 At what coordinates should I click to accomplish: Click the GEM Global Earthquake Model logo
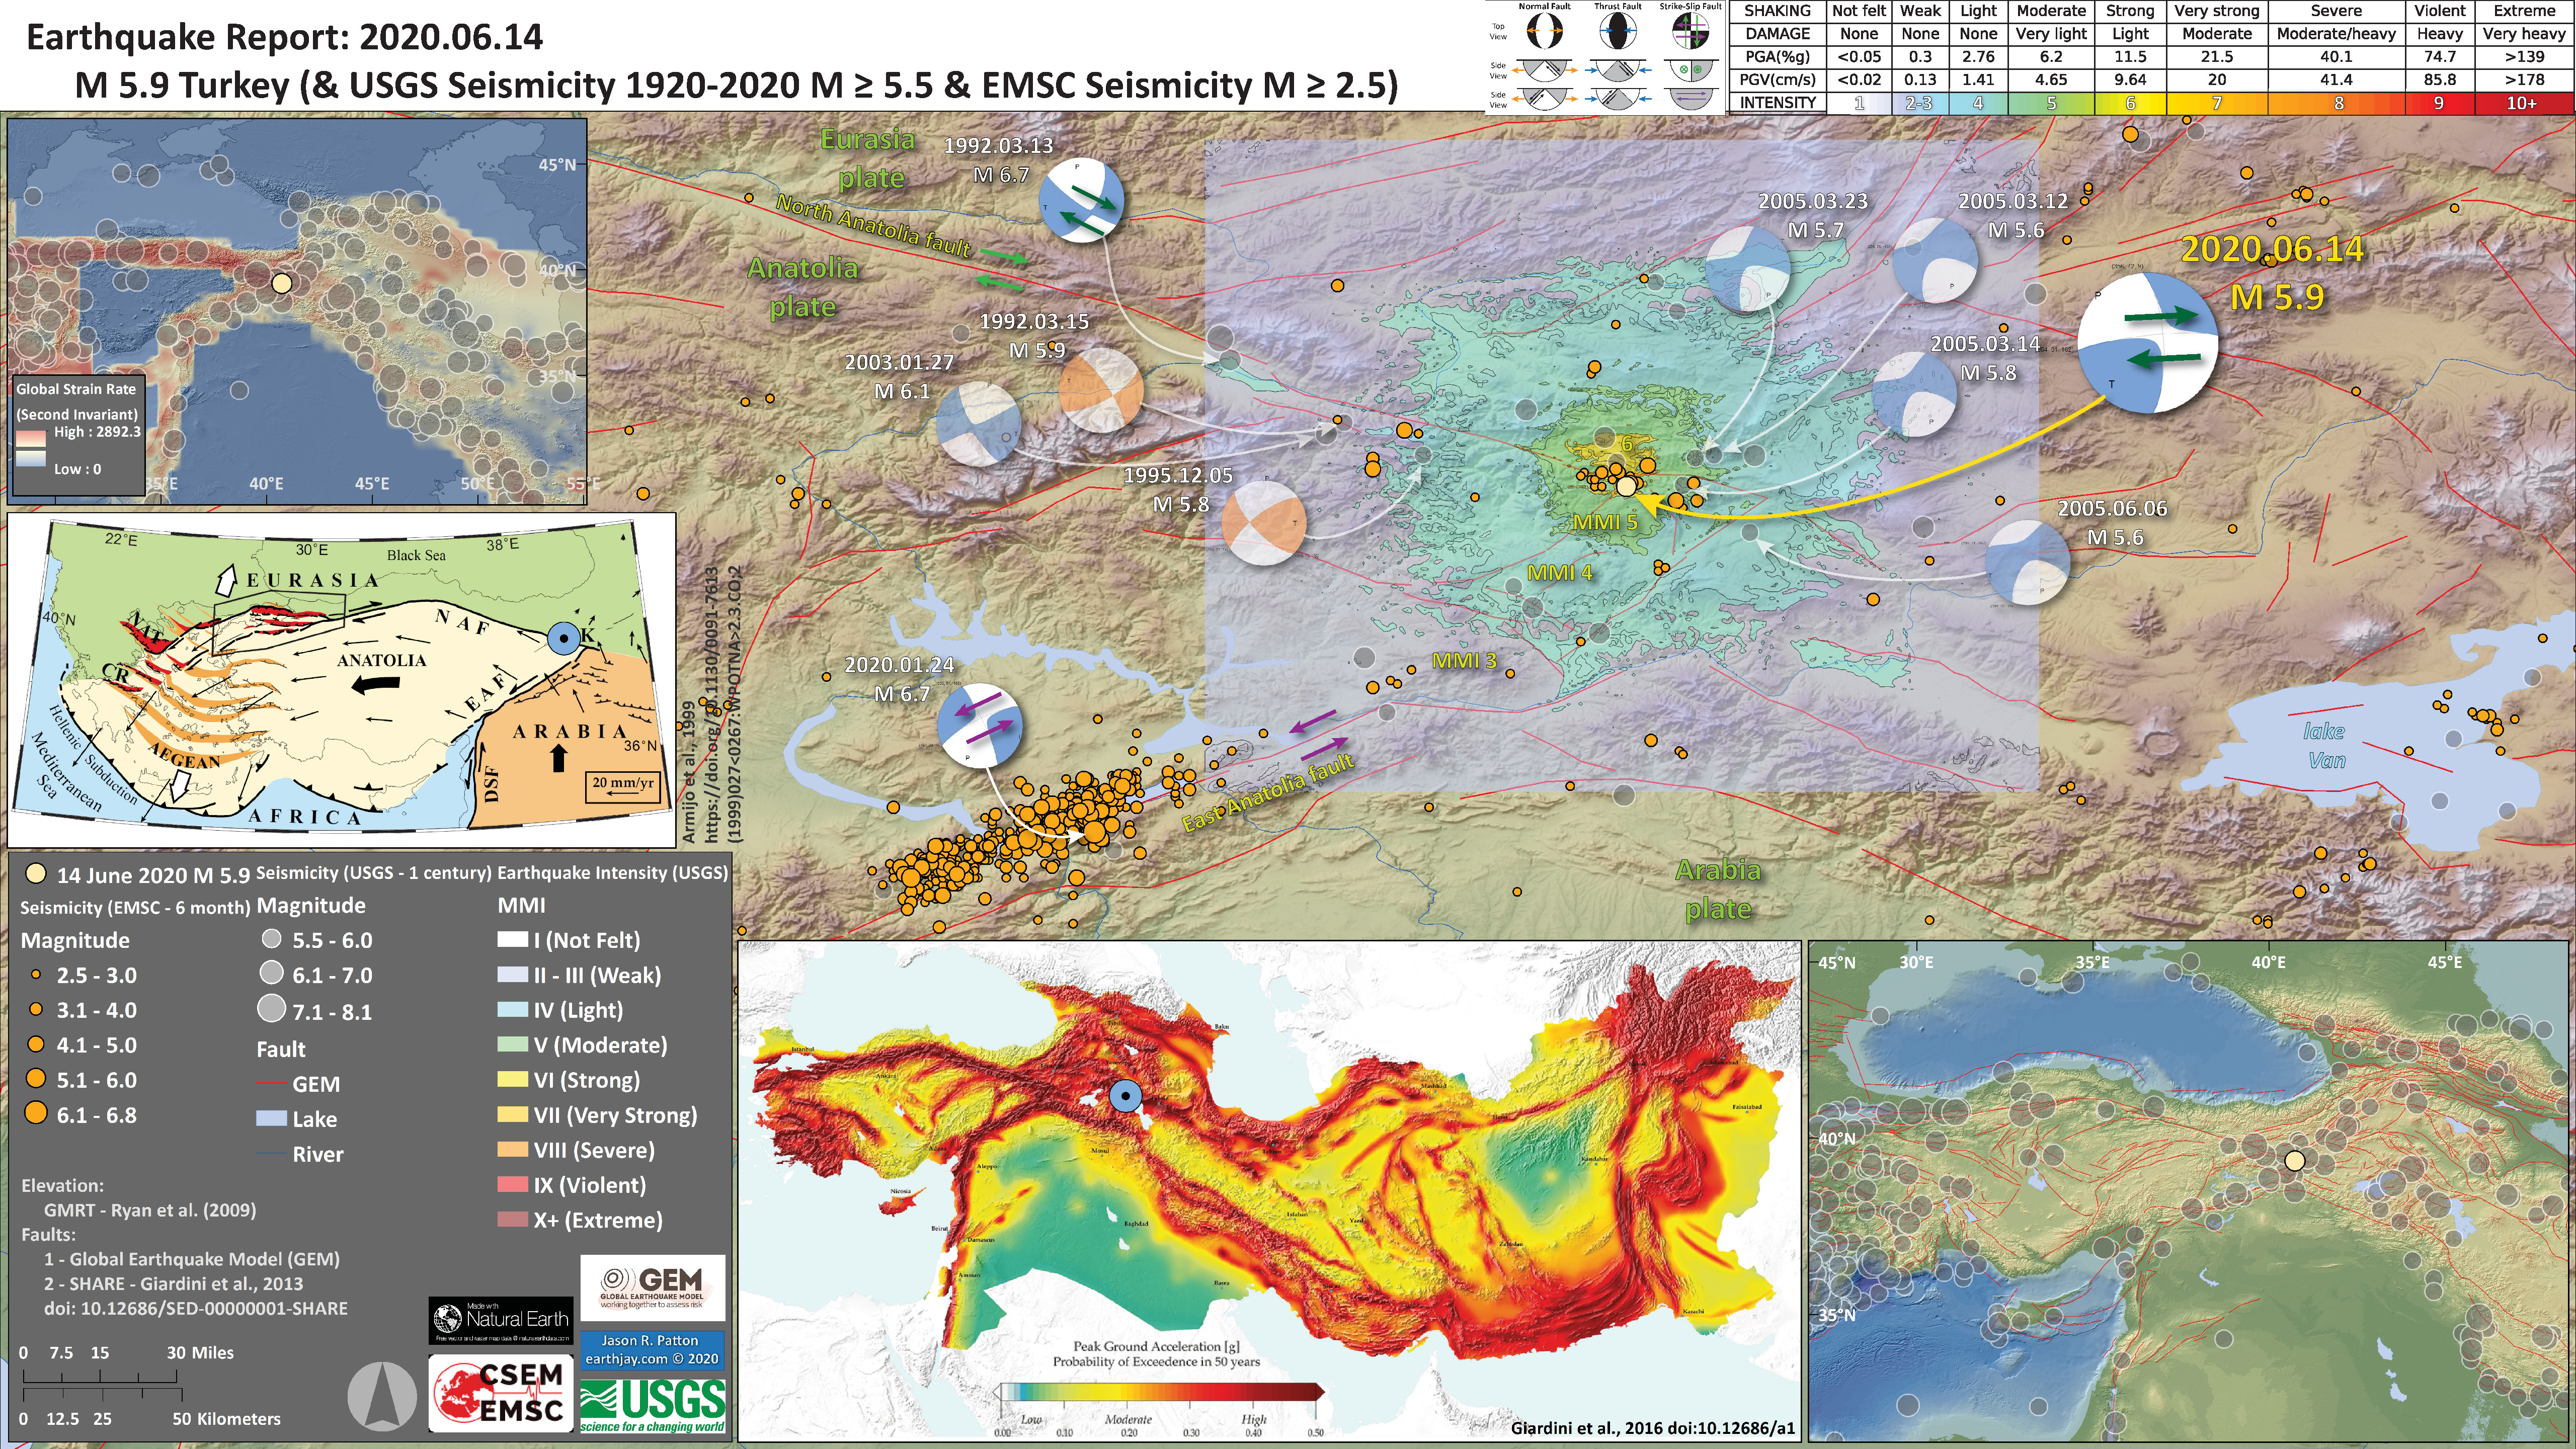point(652,1287)
